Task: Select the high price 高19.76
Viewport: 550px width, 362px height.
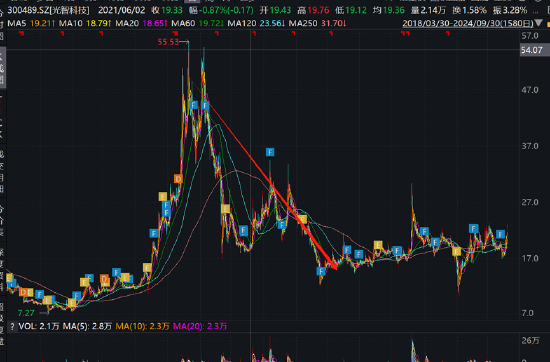Action: coord(313,10)
